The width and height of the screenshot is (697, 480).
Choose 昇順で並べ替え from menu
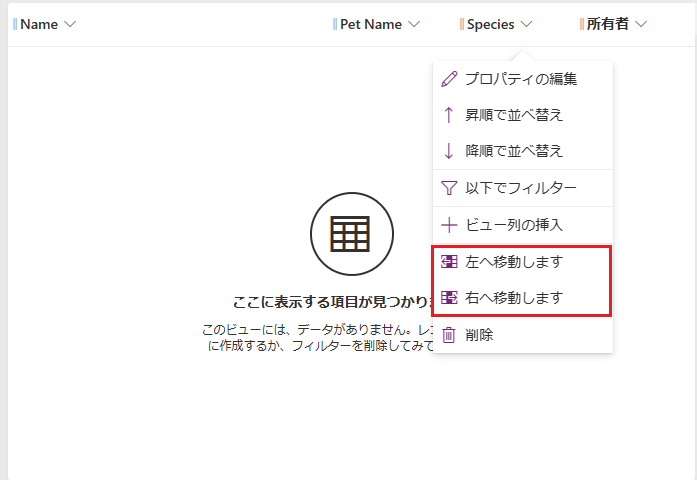(523, 115)
